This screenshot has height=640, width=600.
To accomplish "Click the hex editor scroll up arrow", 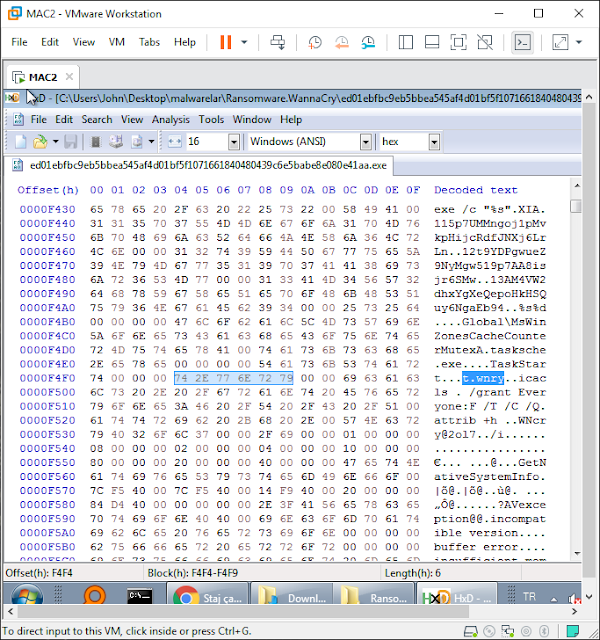I will (x=577, y=186).
